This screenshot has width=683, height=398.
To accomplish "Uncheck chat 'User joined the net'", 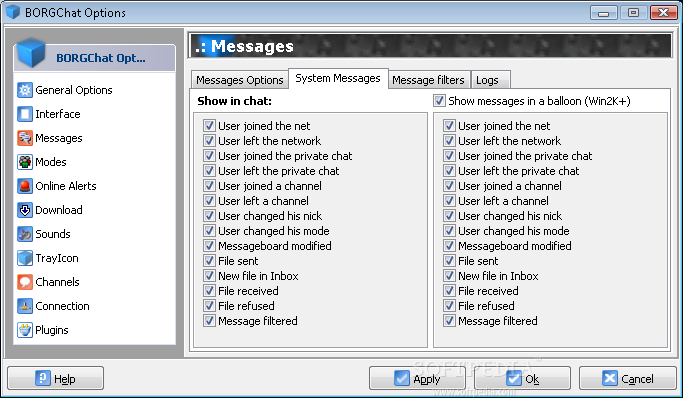I will click(x=209, y=126).
